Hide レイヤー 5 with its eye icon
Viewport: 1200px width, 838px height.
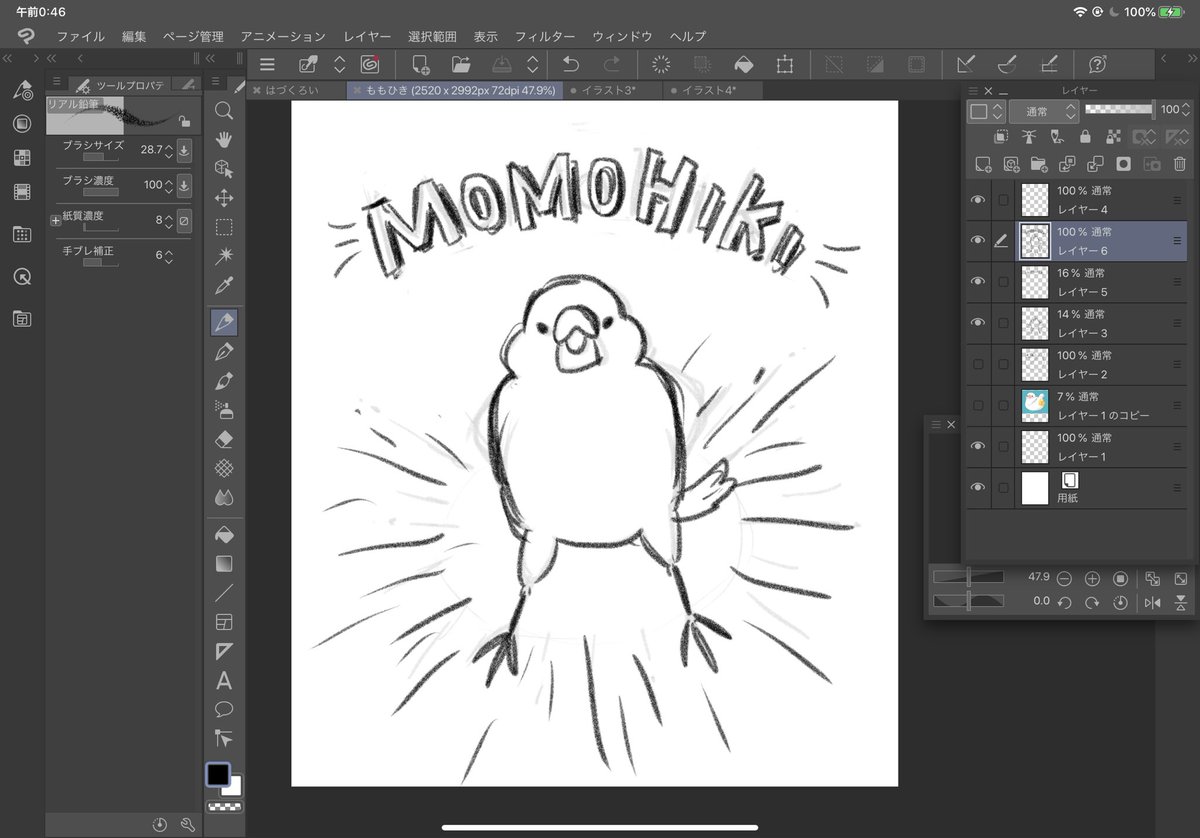[x=978, y=282]
